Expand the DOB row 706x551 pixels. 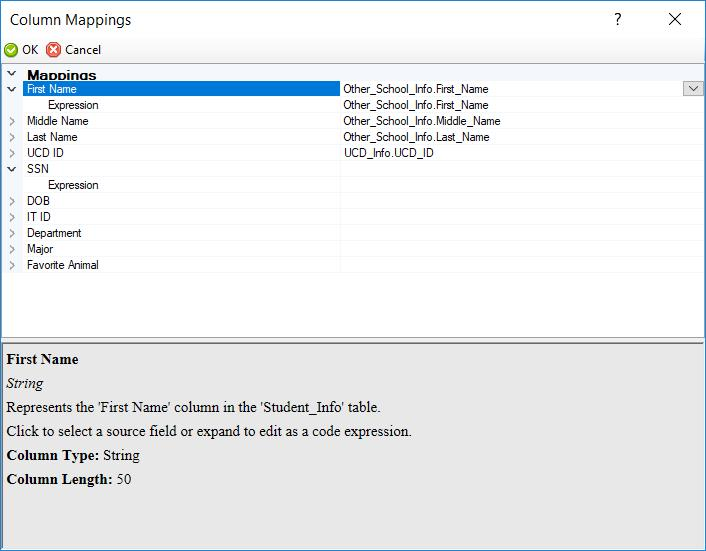[12, 201]
